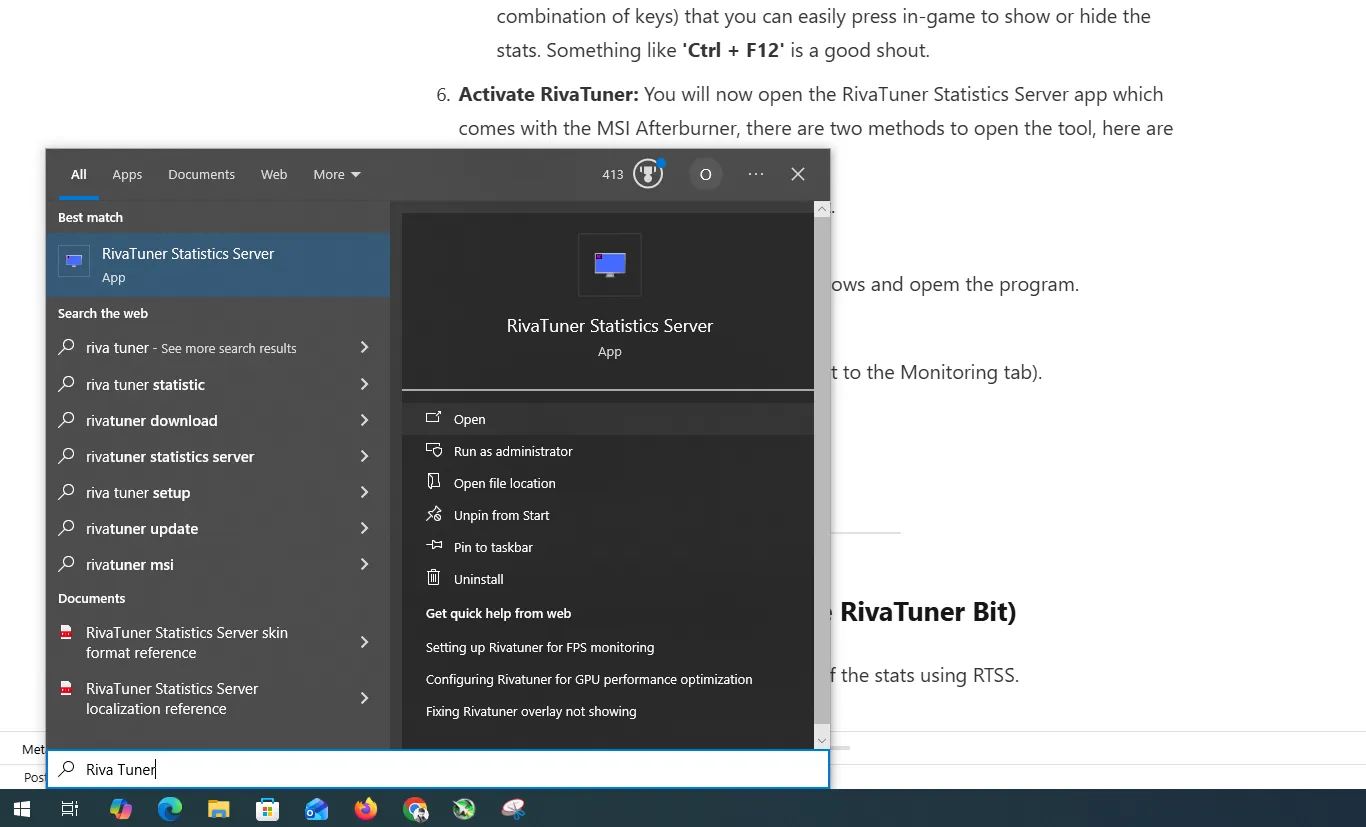This screenshot has width=1366, height=827.
Task: Expand the 'rivatuner download' web suggestion arrow
Action: point(364,421)
